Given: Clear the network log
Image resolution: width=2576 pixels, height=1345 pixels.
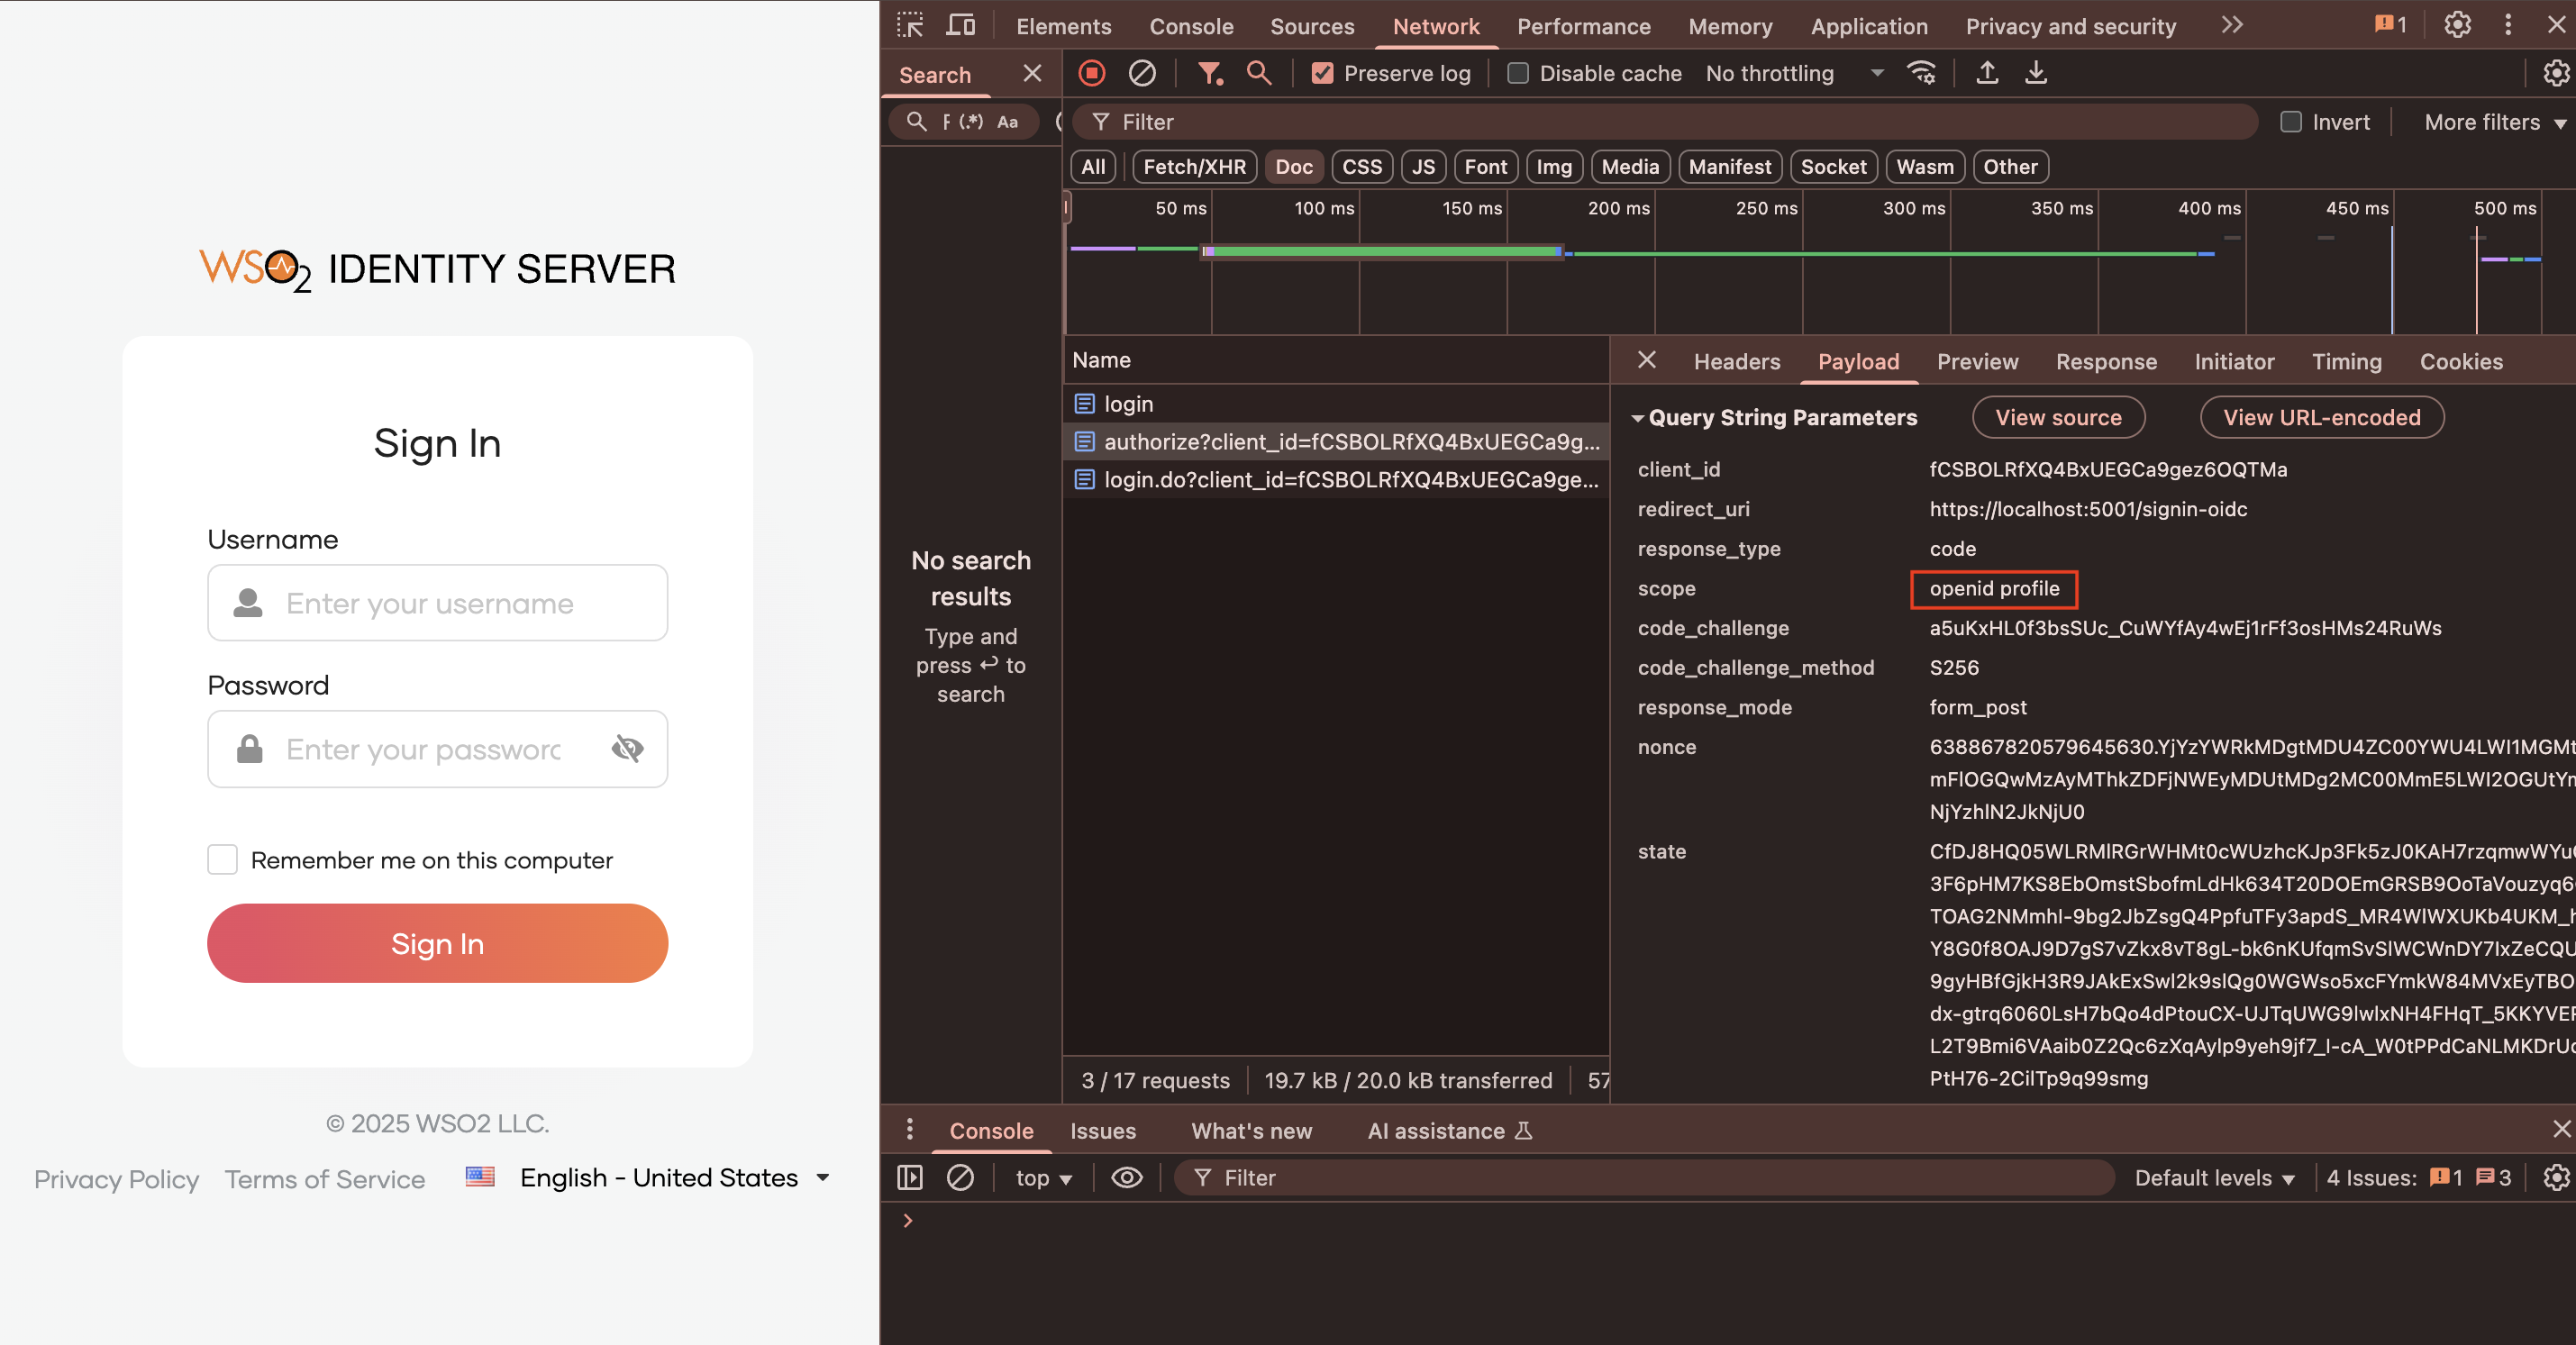Looking at the screenshot, I should tap(1142, 73).
